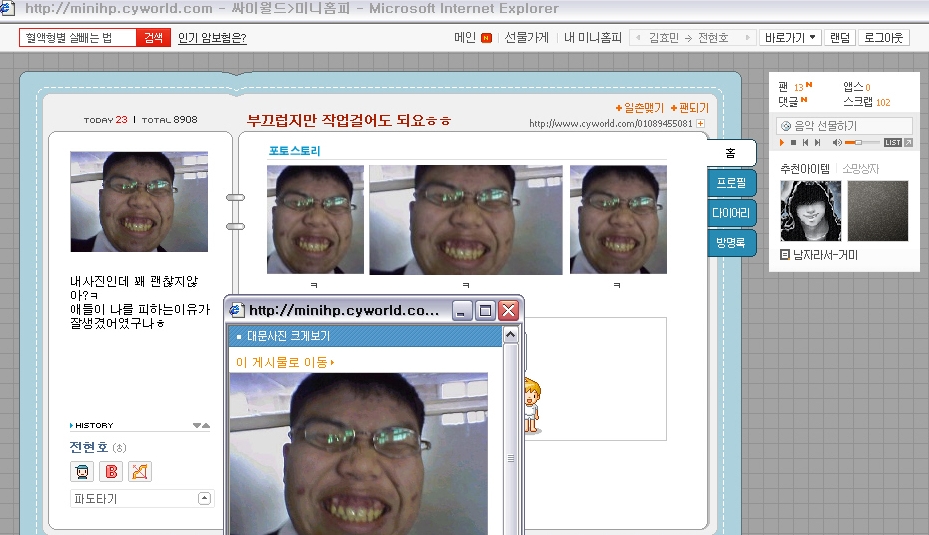Open the music player LIST button

coord(893,143)
